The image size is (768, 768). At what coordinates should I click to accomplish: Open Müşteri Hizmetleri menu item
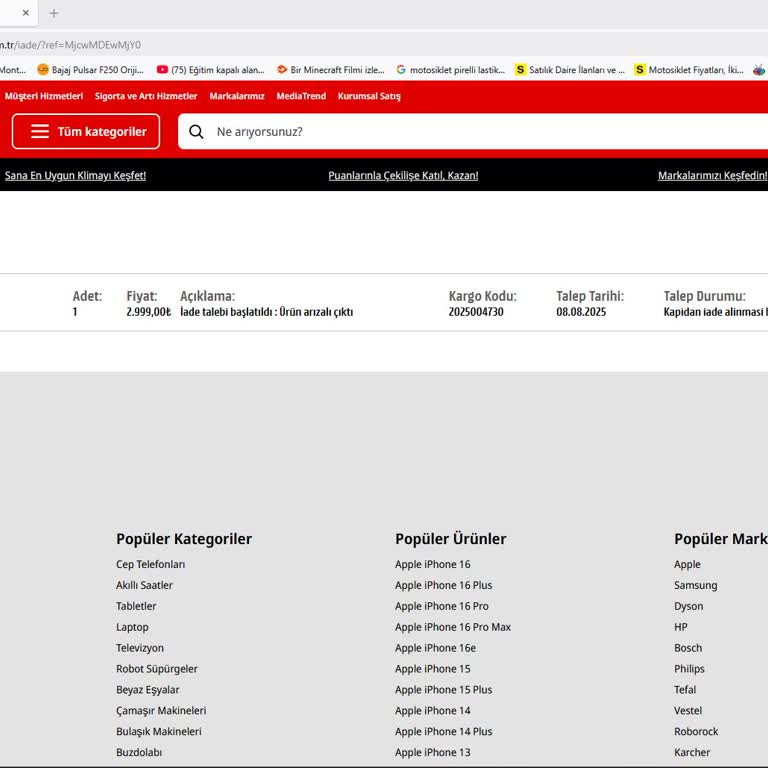44,96
